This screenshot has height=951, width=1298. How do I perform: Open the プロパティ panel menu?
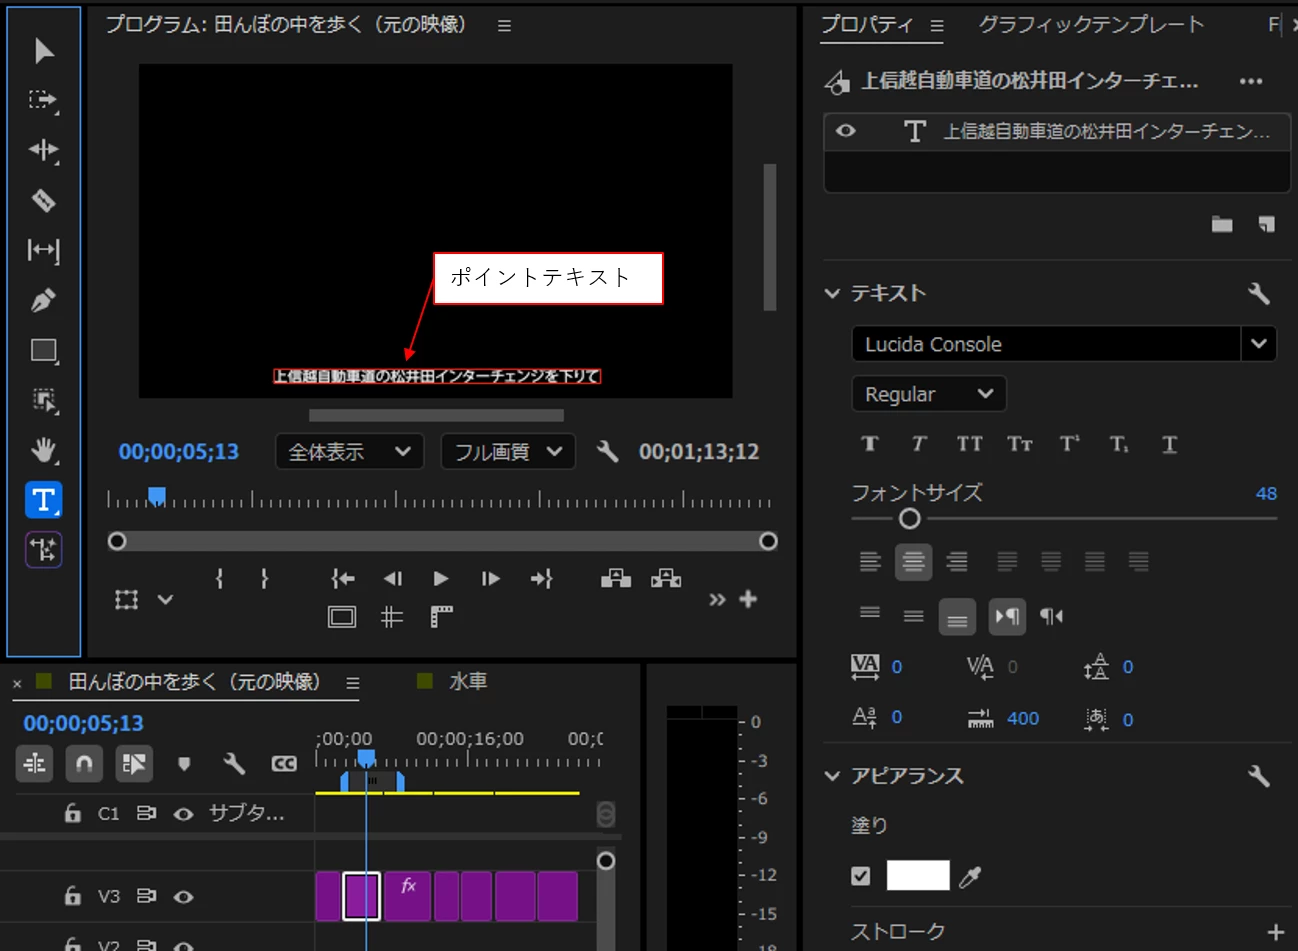pyautogui.click(x=937, y=26)
